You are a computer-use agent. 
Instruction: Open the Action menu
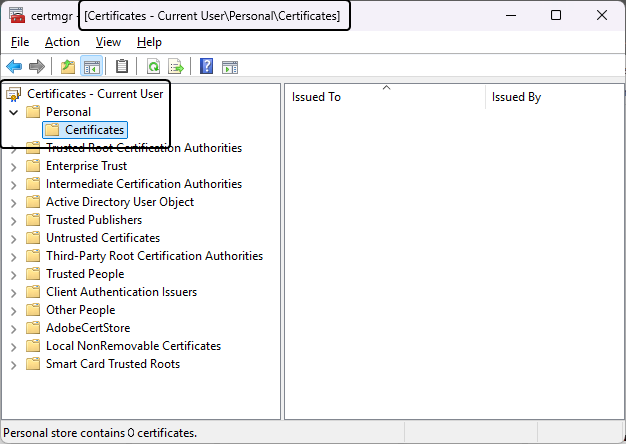point(62,42)
